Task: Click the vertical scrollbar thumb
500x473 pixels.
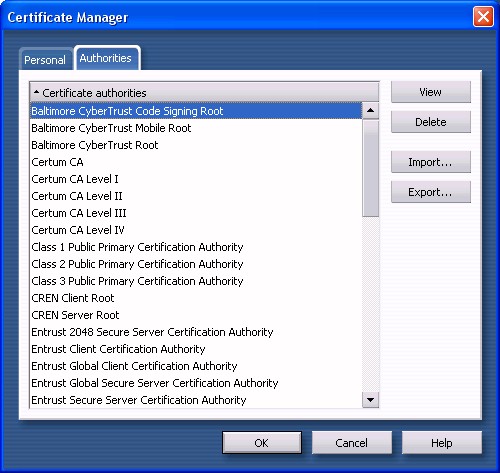Action: coord(370,168)
